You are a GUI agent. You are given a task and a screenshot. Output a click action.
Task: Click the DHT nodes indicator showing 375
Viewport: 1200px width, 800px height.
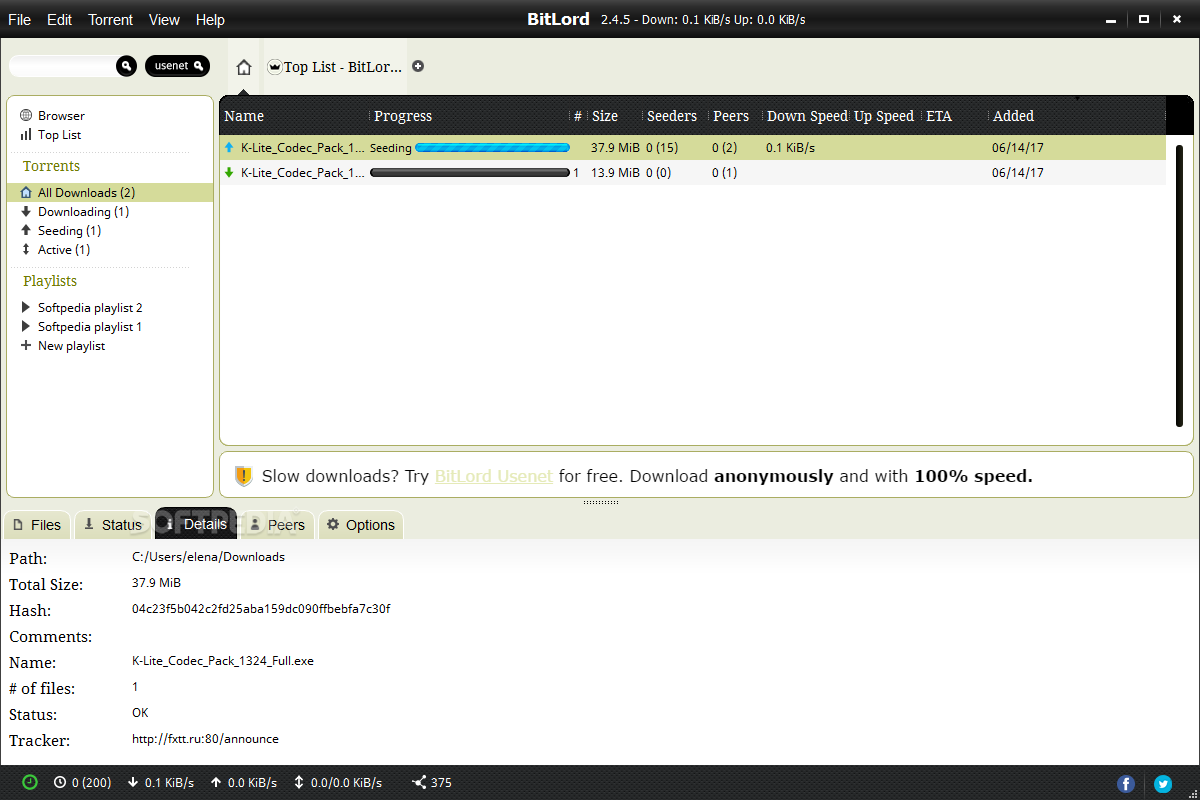(x=432, y=782)
